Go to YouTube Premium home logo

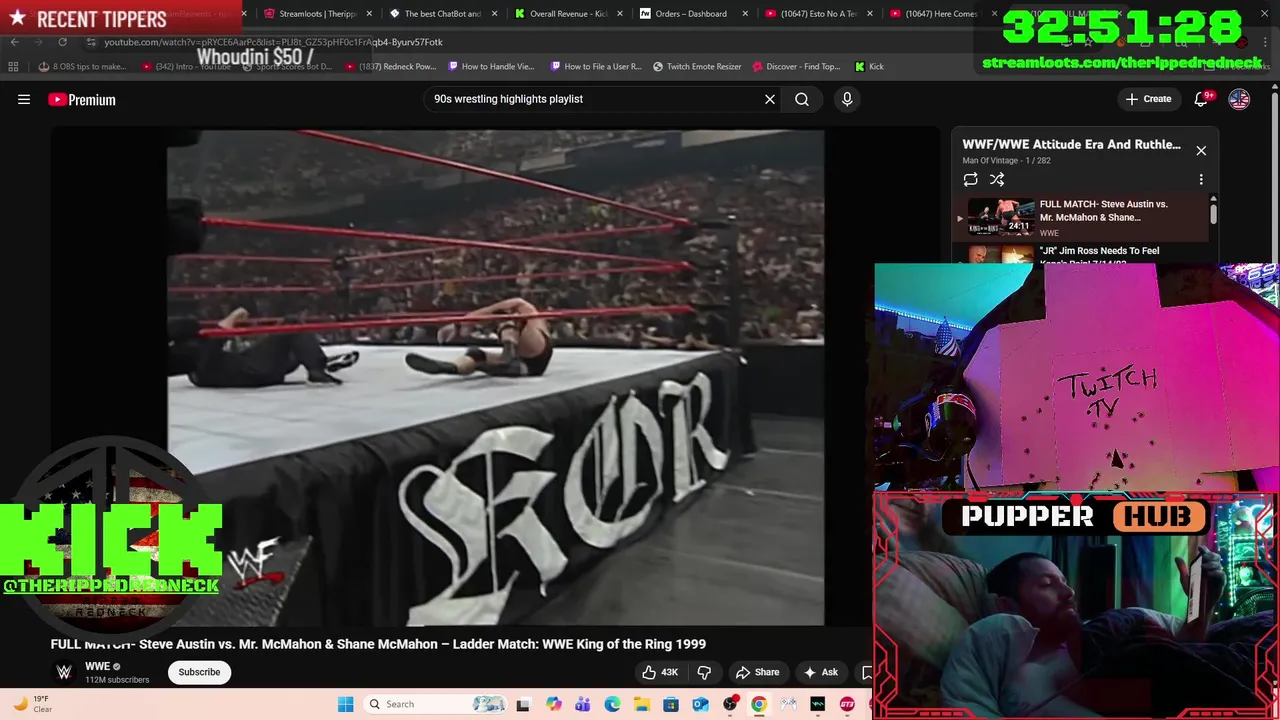pos(82,99)
